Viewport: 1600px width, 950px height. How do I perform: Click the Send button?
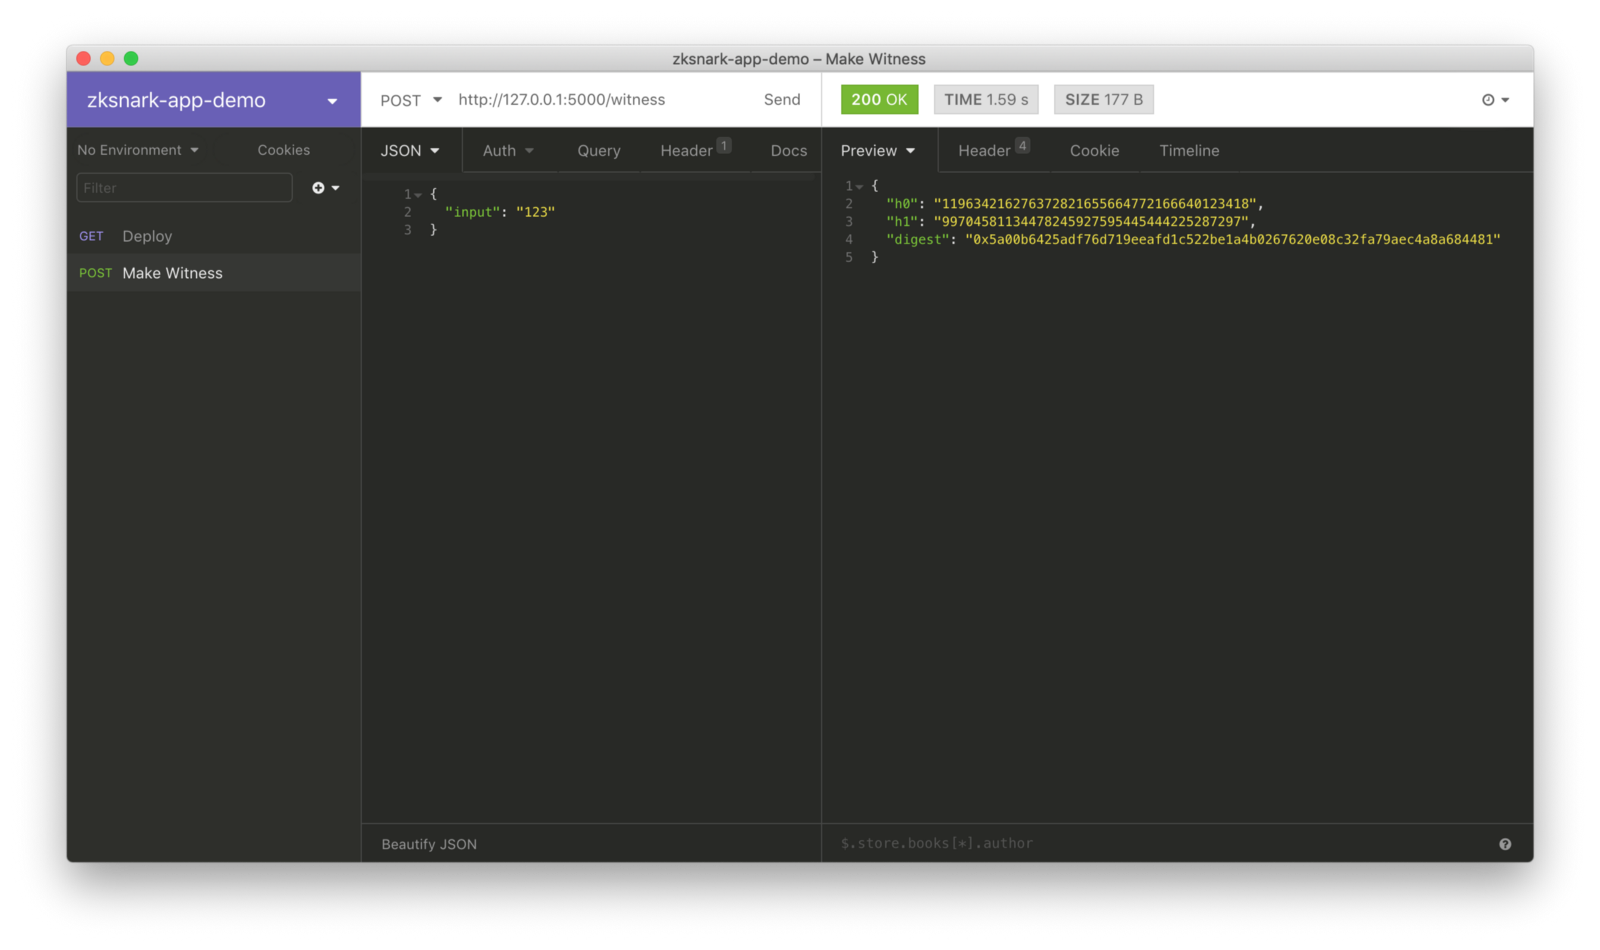[781, 100]
